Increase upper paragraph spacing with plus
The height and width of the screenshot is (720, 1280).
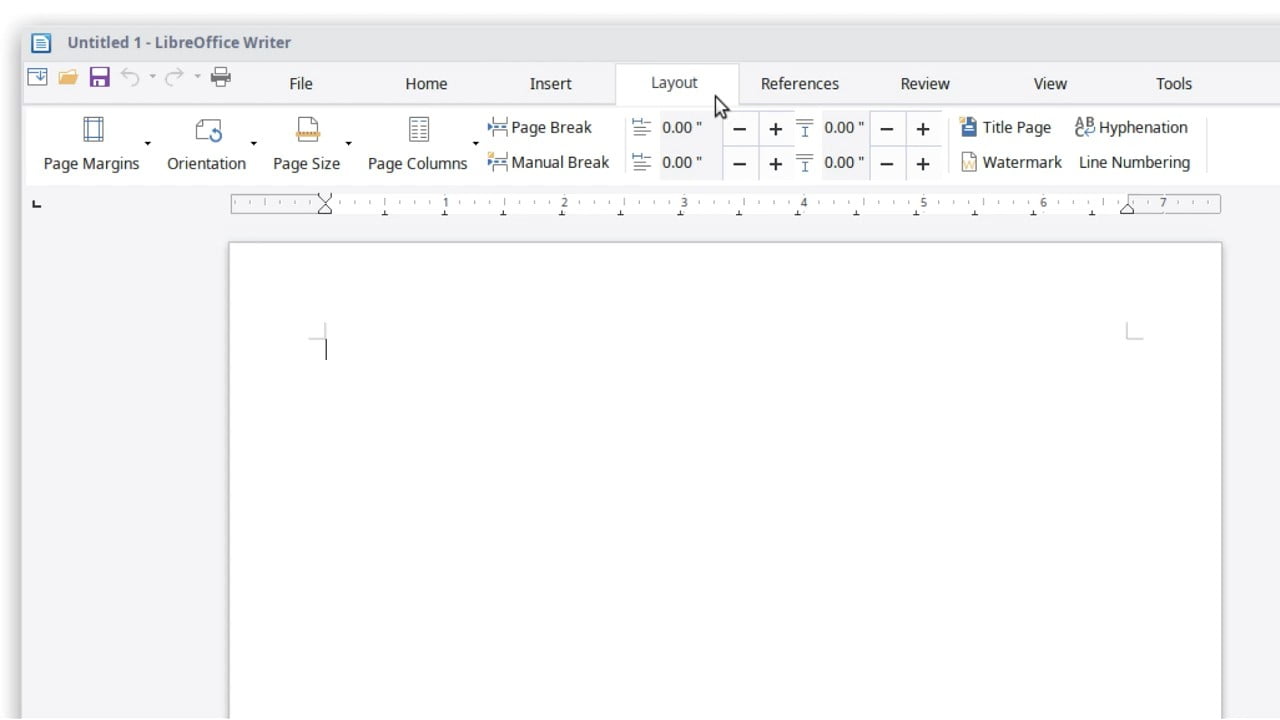[923, 128]
